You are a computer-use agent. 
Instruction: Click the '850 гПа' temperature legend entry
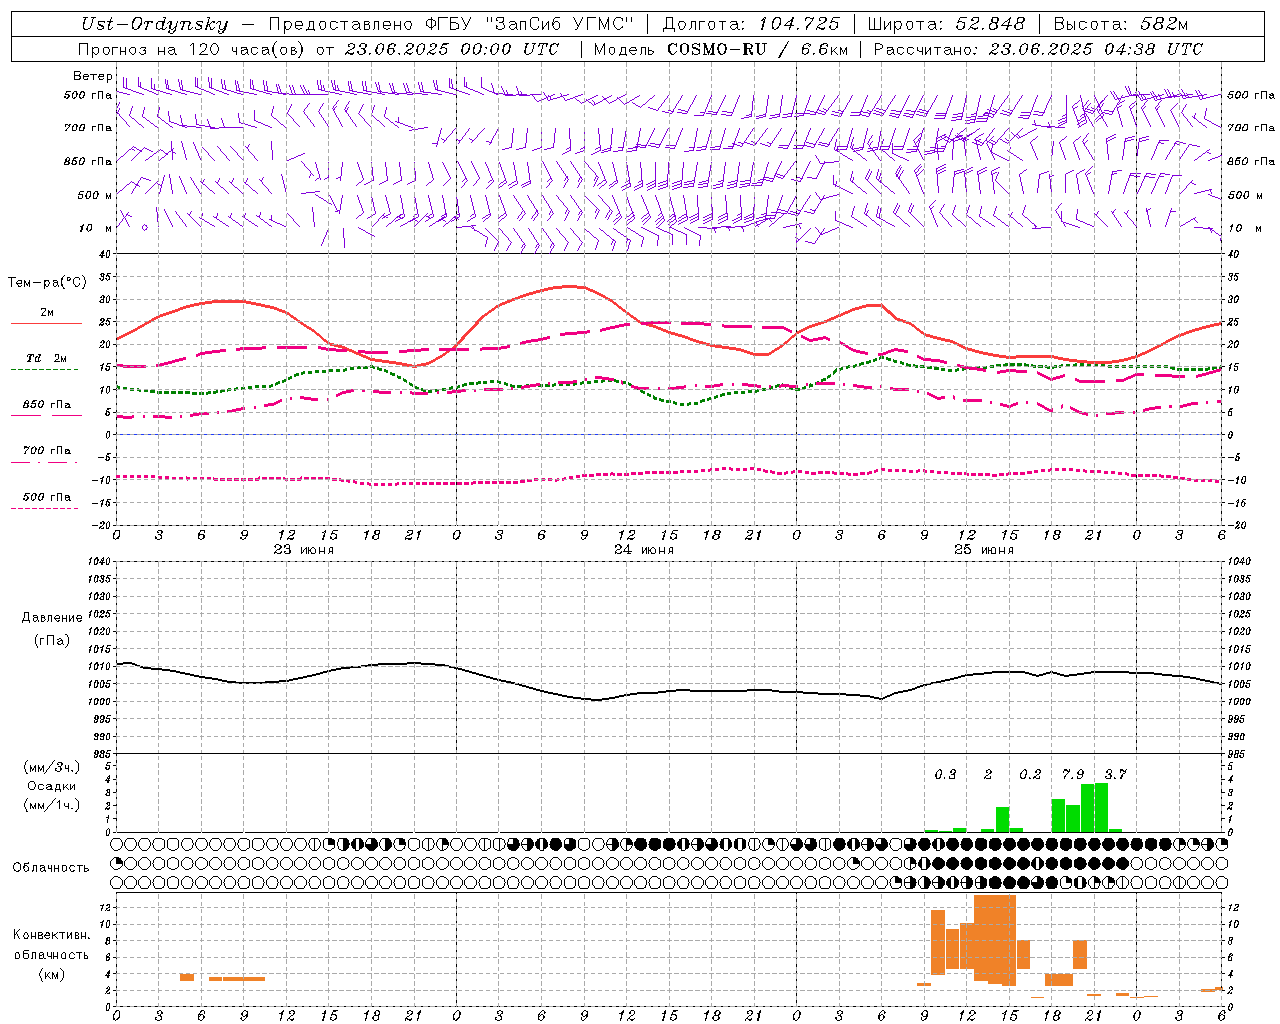coord(46,405)
